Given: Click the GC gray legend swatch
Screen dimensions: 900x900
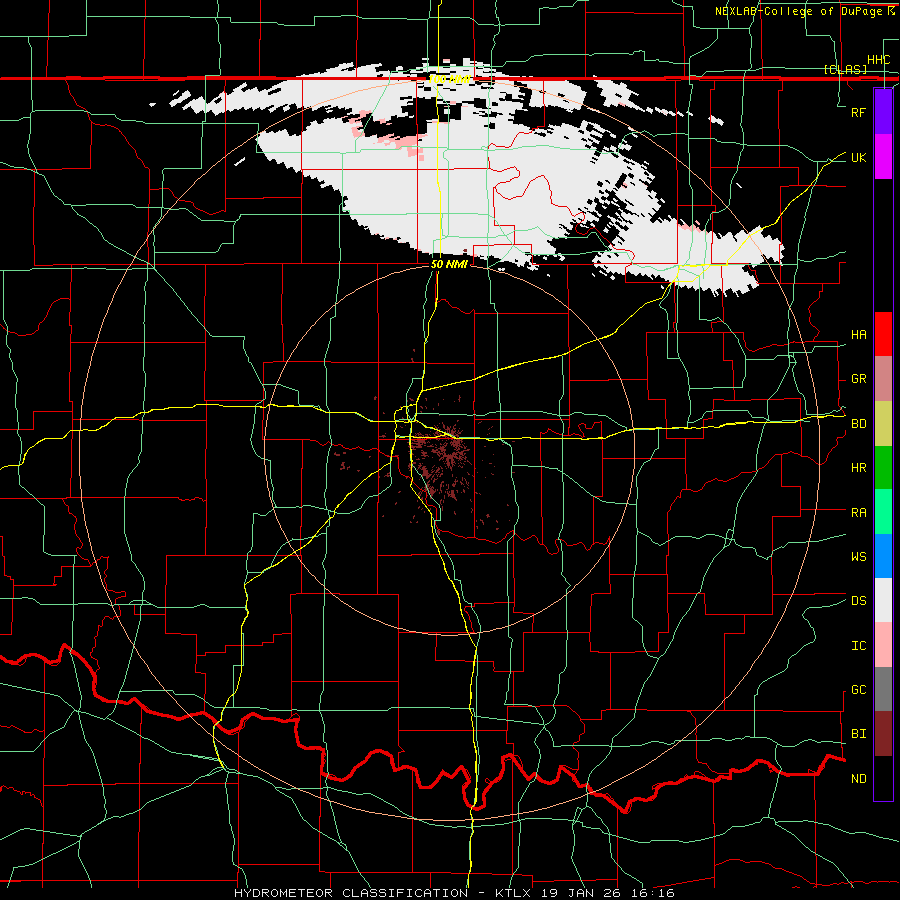Looking at the screenshot, I should coord(883,689).
